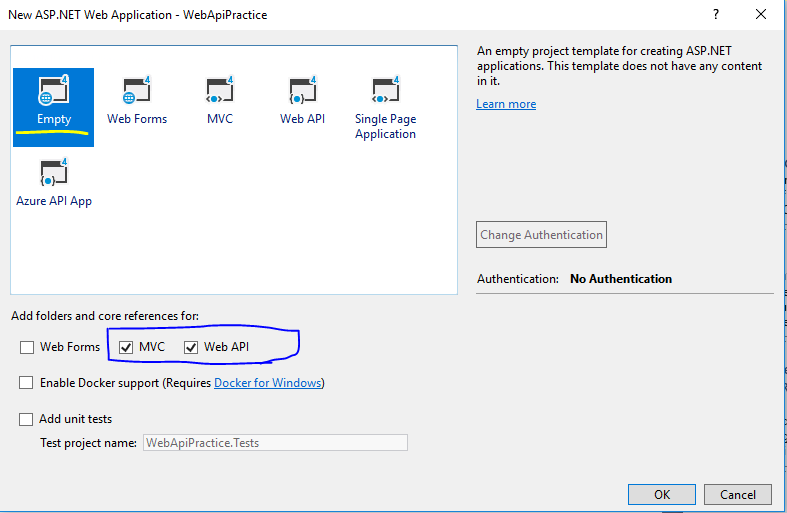The image size is (787, 513).
Task: Click the 'Test project name:' label
Action: (x=88, y=443)
